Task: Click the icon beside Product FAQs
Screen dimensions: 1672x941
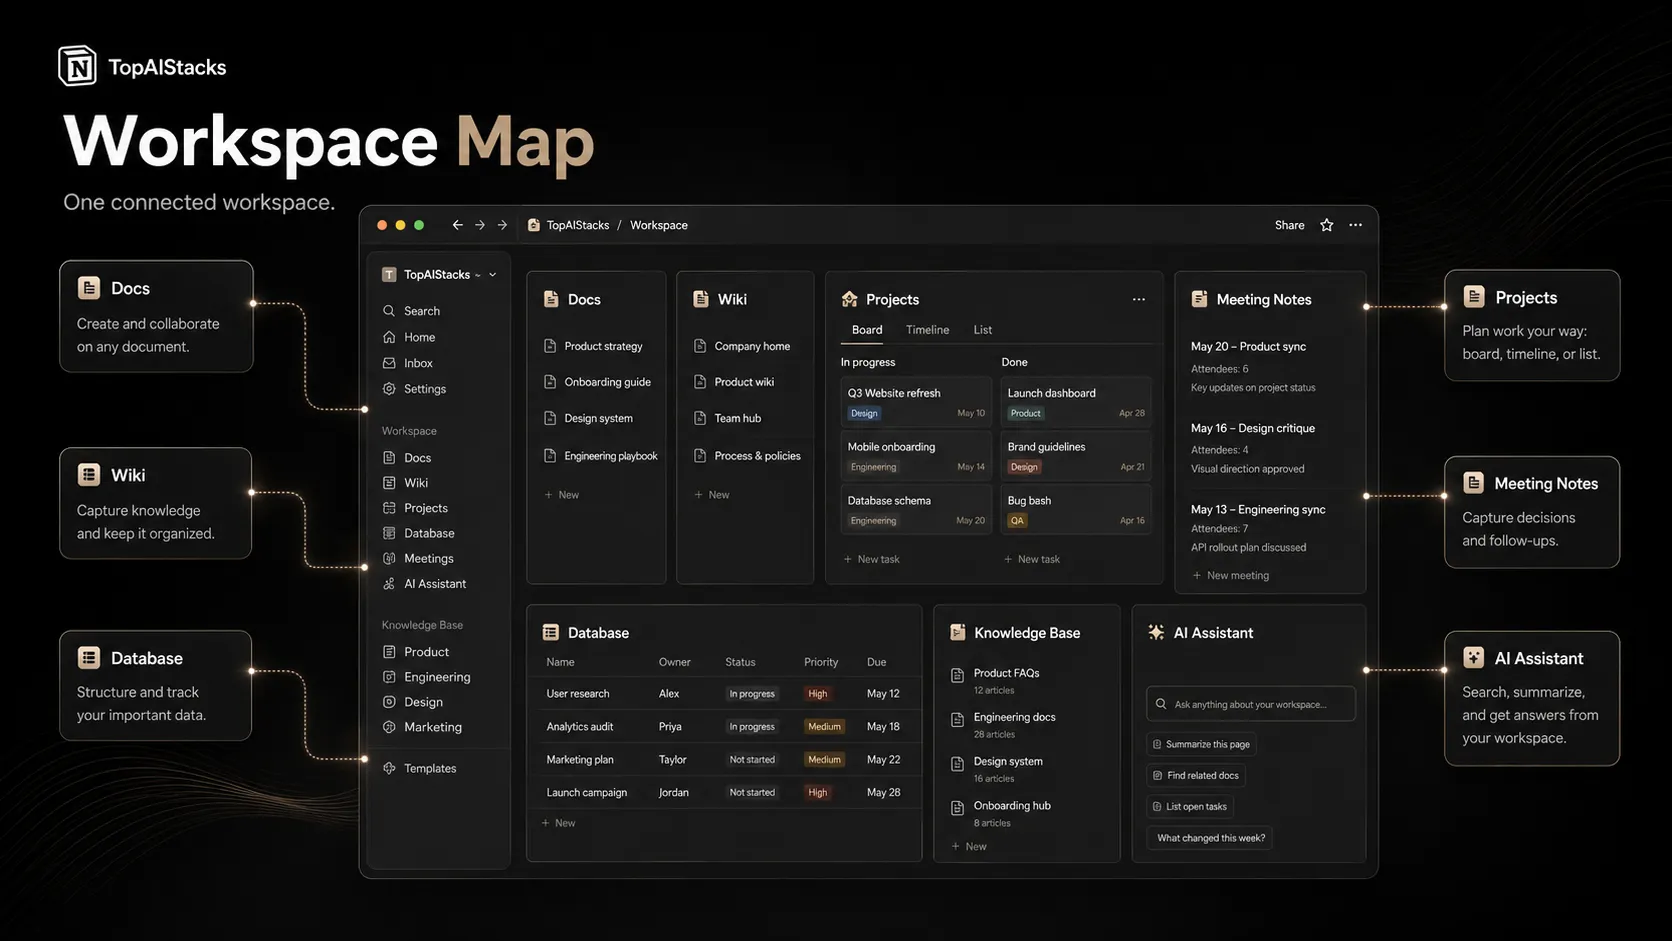Action: click(957, 675)
